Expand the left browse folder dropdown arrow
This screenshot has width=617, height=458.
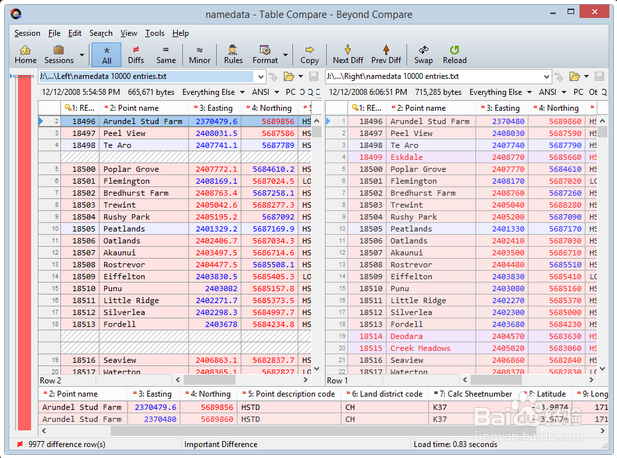[x=301, y=76]
